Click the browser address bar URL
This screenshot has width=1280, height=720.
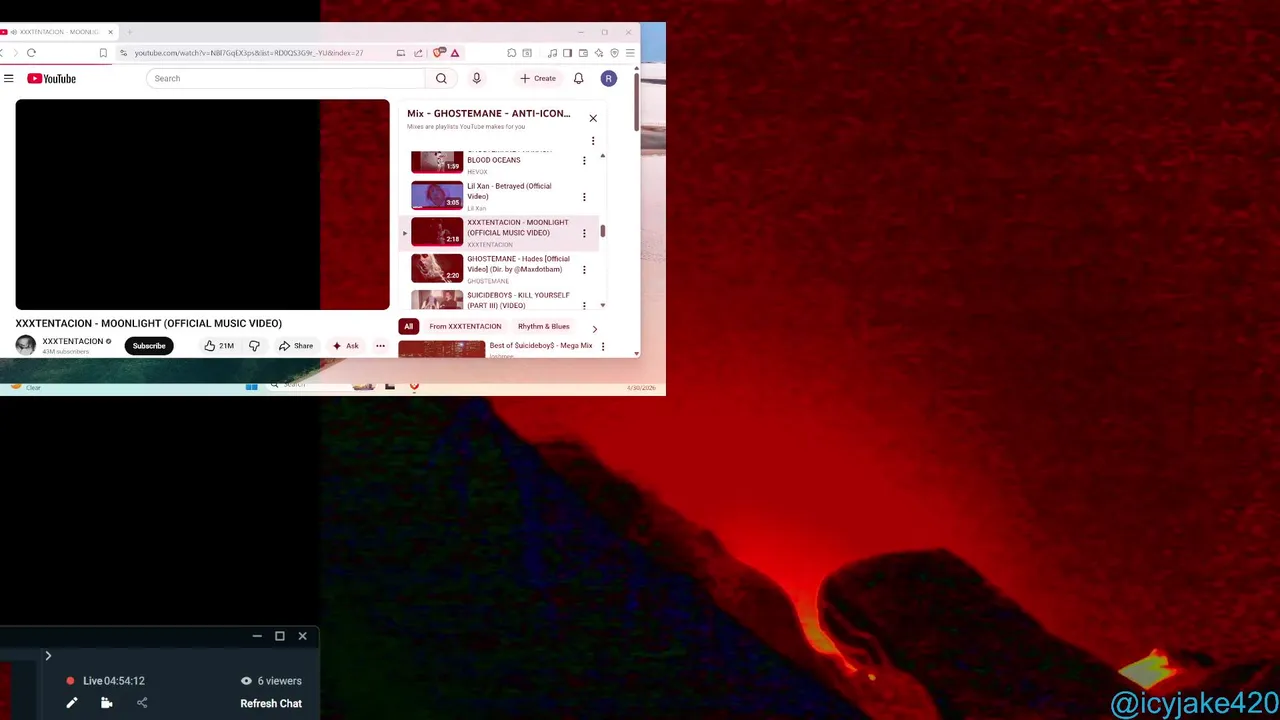249,53
